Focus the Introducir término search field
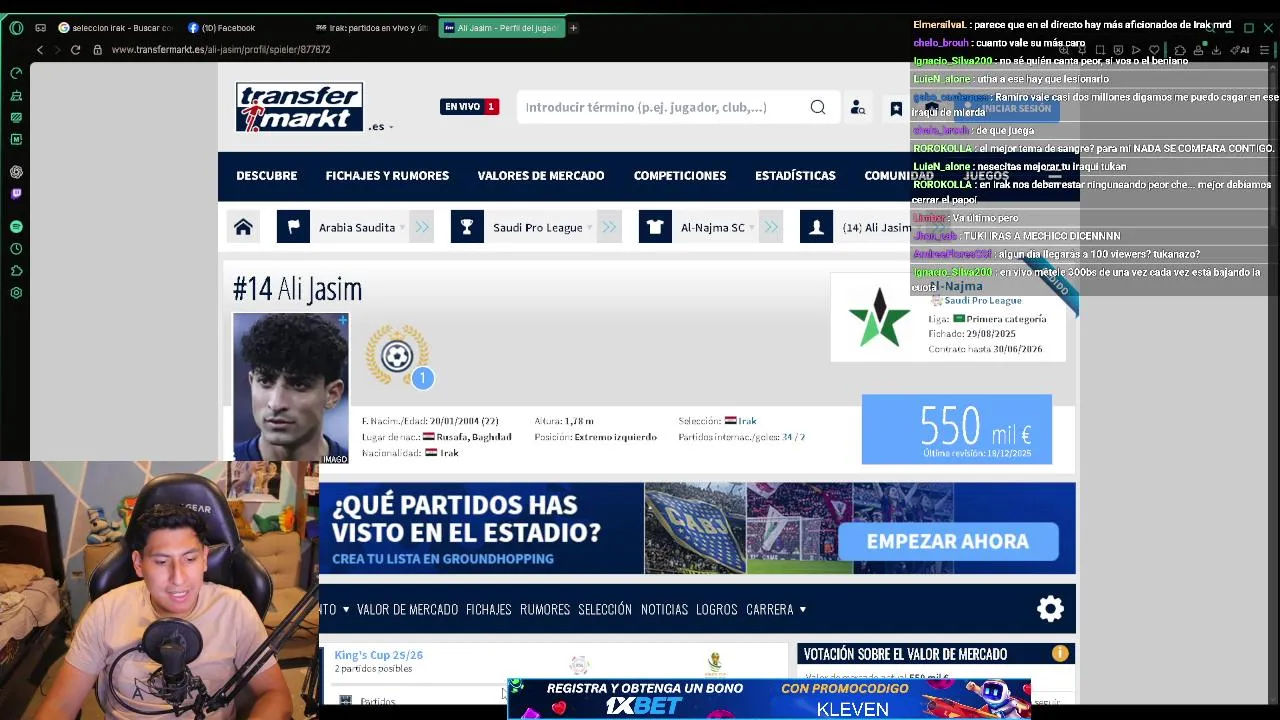Viewport: 1280px width, 720px height. [x=666, y=107]
